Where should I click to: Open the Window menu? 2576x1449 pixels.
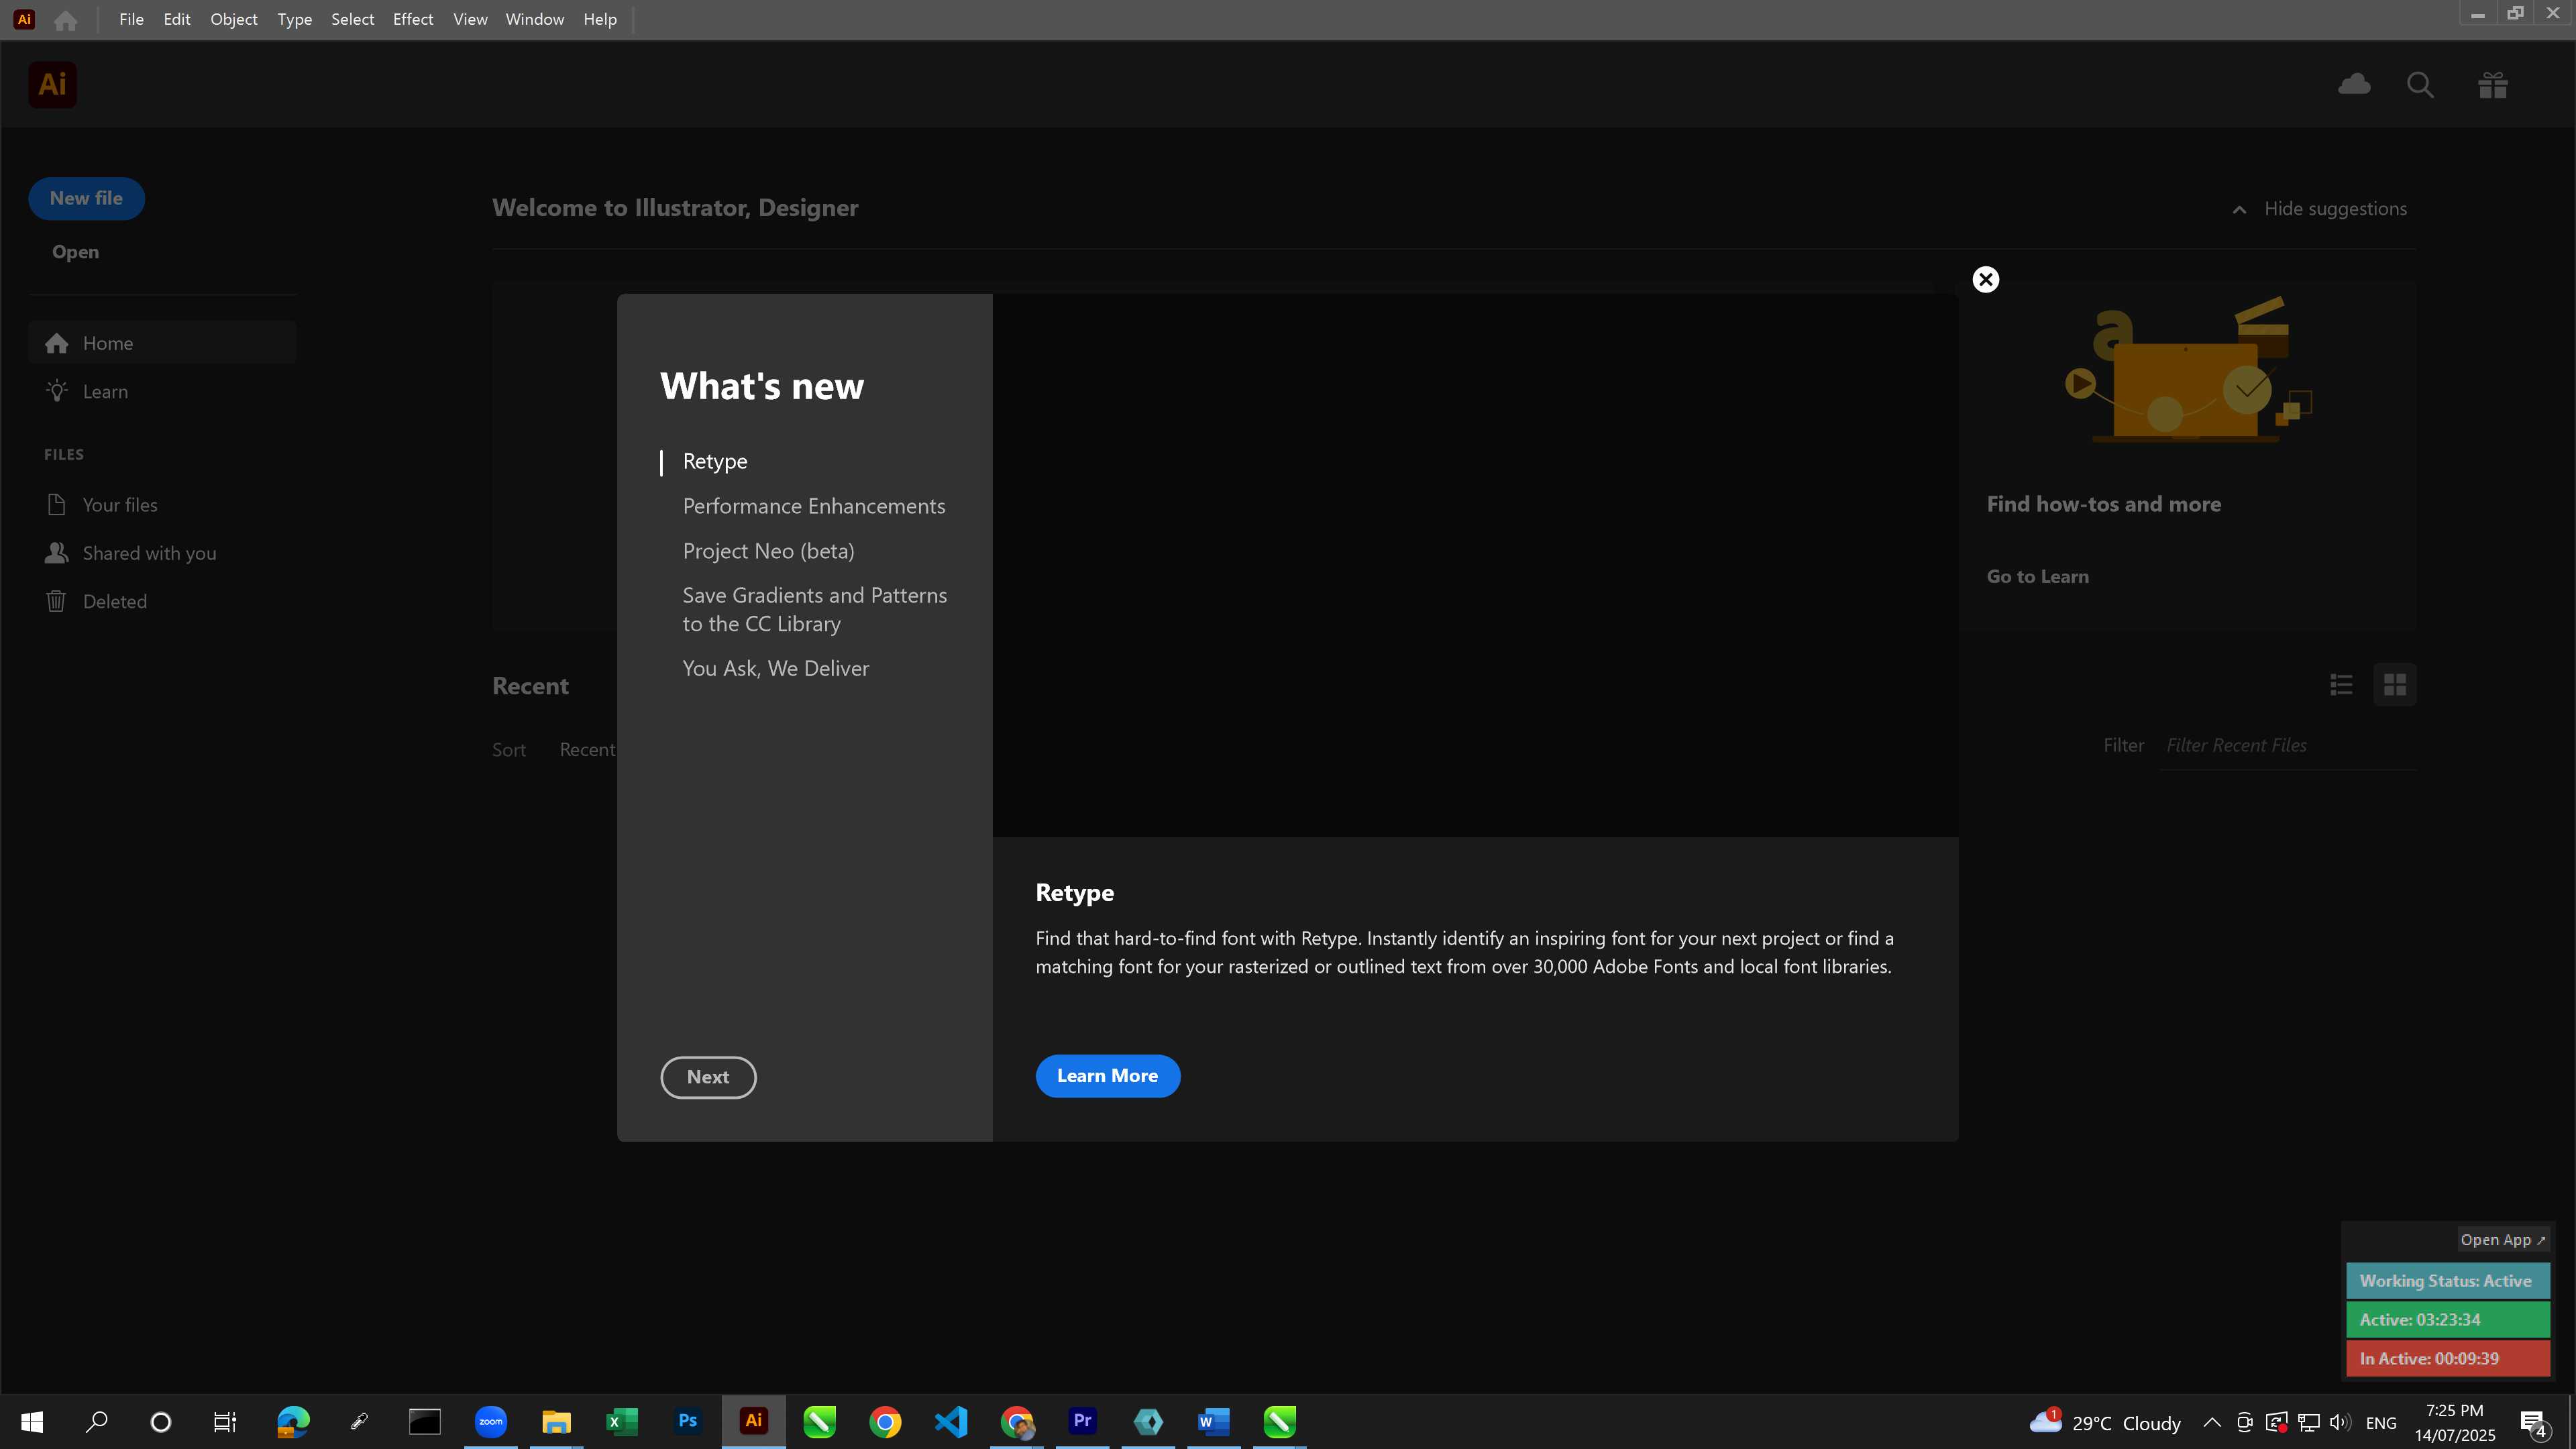tap(535, 20)
